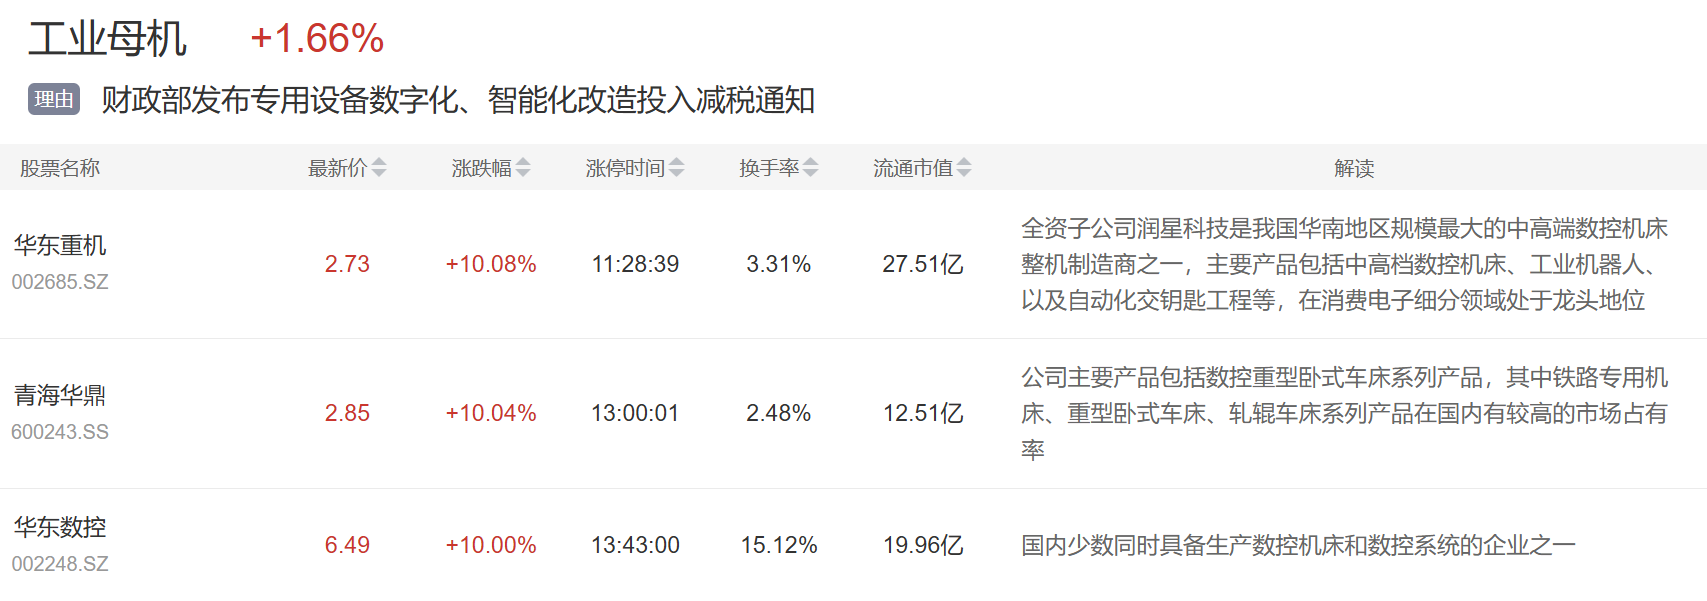Click the 财政部 reason headline text

coord(458,100)
